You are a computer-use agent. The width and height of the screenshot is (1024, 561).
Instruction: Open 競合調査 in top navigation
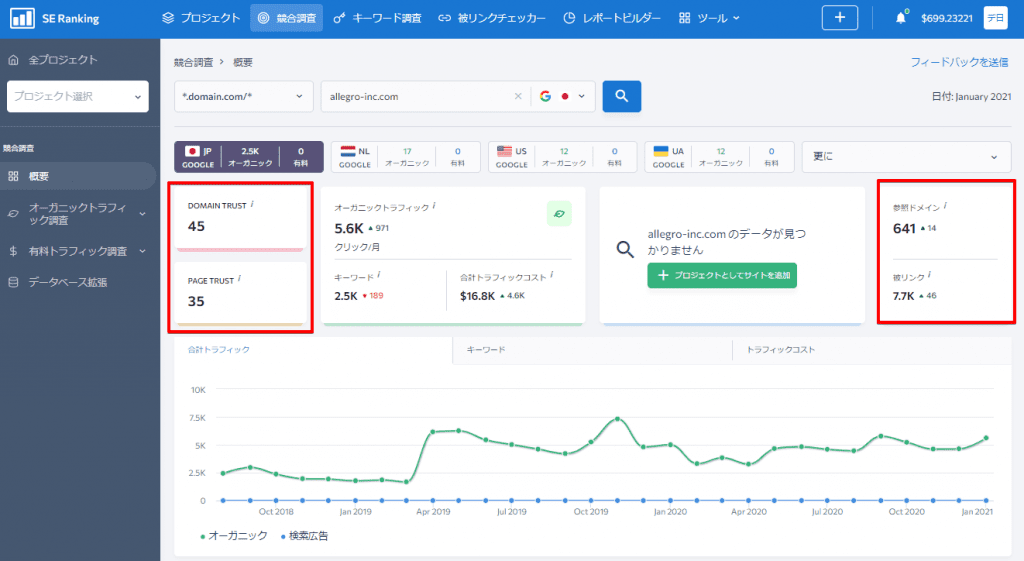(x=287, y=18)
